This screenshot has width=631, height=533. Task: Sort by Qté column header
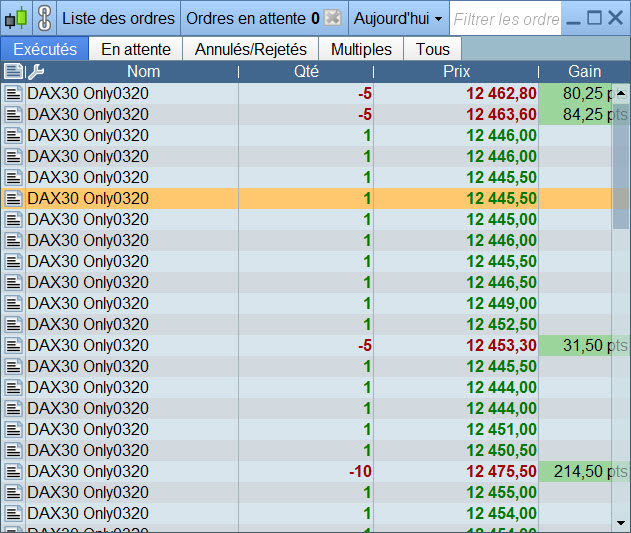(306, 72)
